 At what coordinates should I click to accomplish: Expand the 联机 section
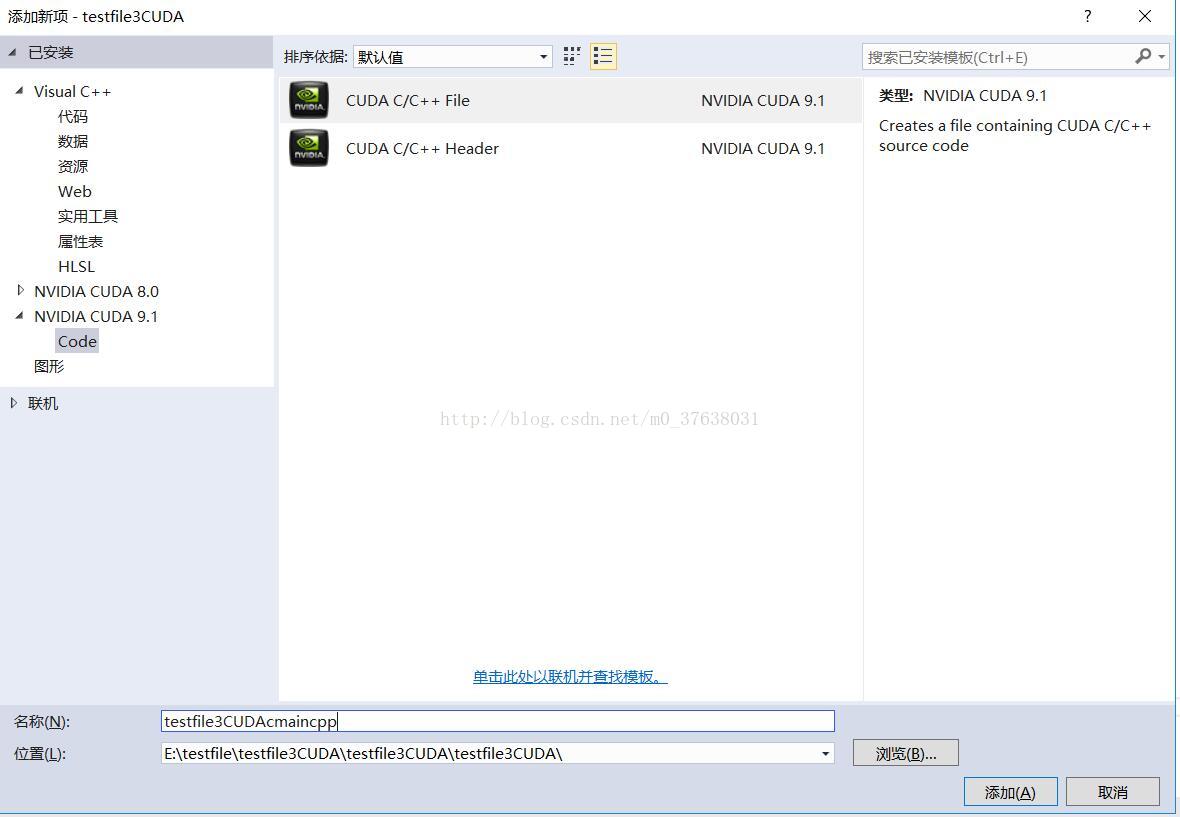click(14, 403)
